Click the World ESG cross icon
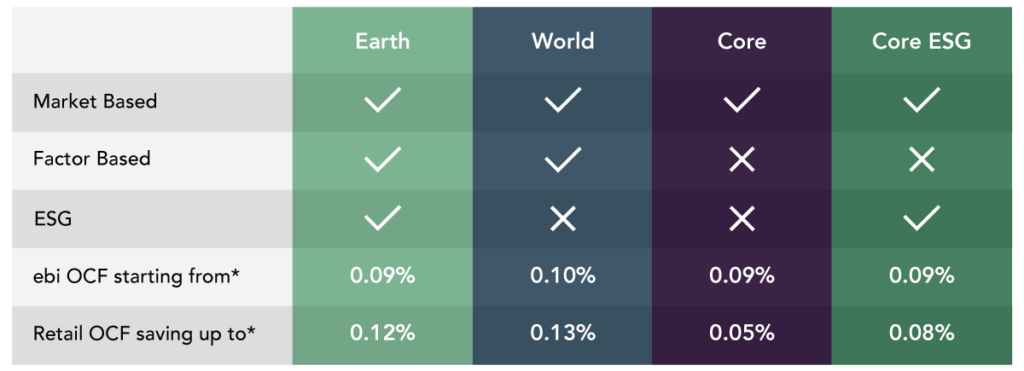The image size is (1024, 371). tap(562, 219)
